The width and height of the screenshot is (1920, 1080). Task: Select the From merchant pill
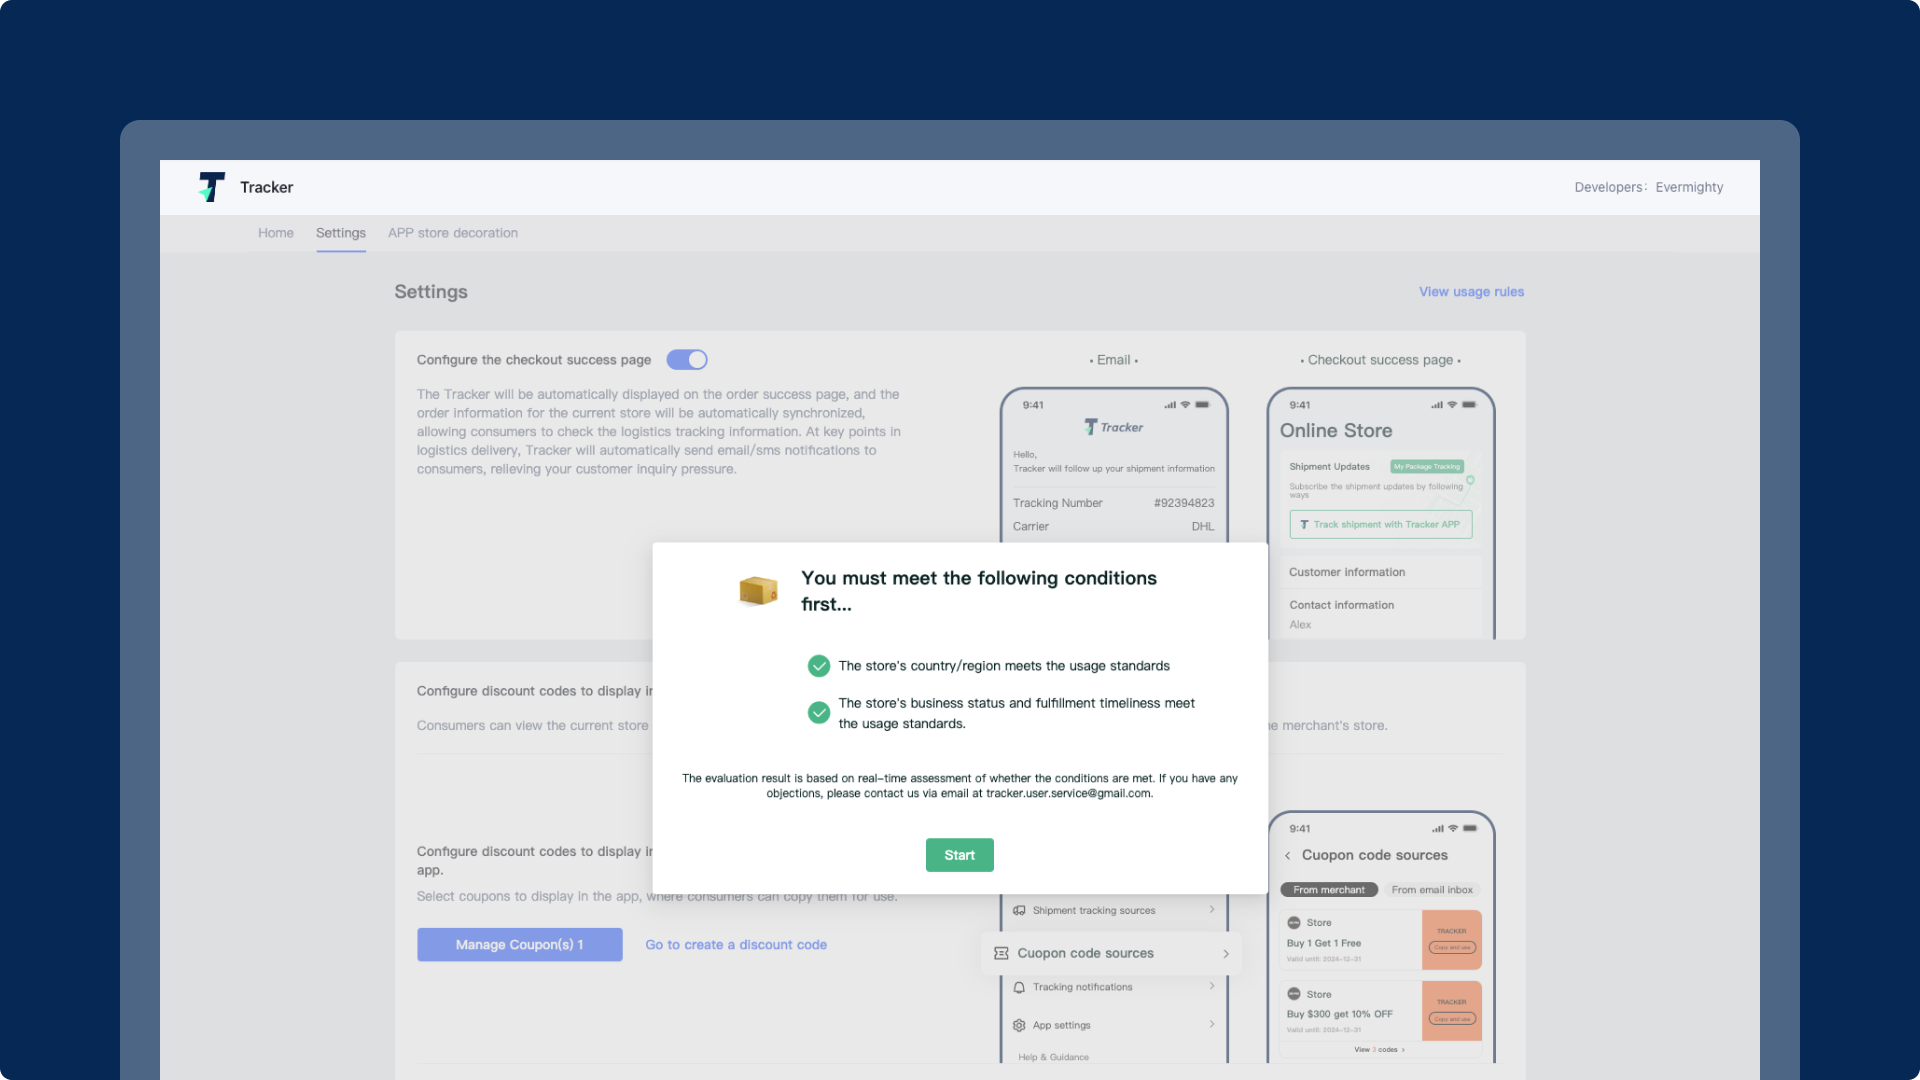tap(1328, 890)
